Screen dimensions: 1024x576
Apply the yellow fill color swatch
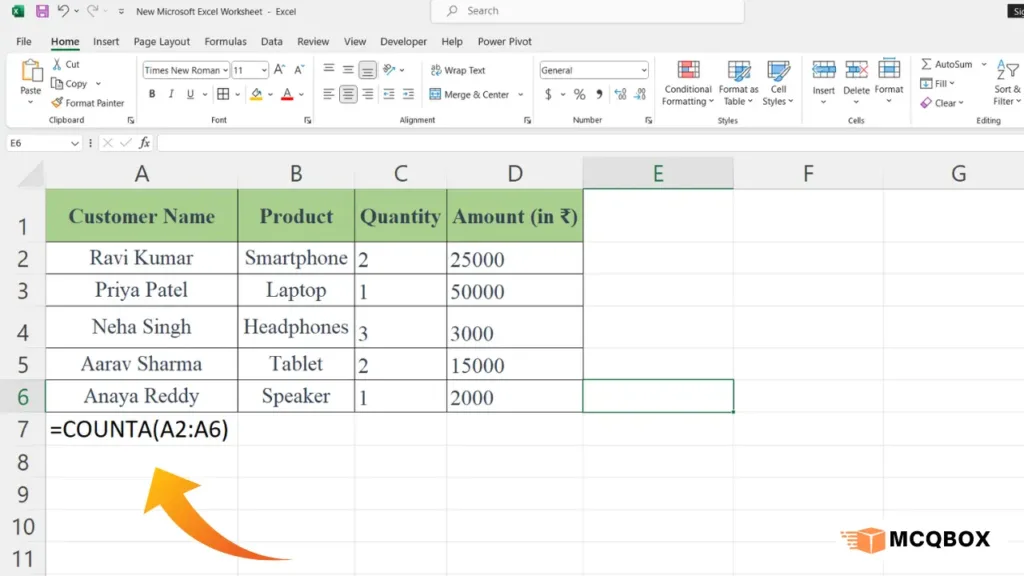(256, 94)
